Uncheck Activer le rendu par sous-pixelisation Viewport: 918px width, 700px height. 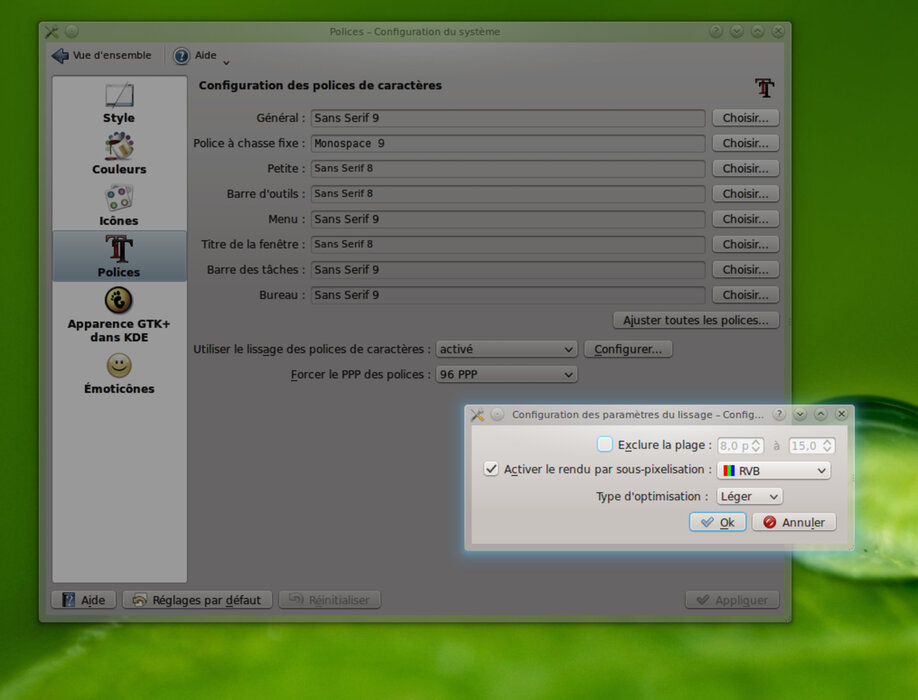point(491,469)
